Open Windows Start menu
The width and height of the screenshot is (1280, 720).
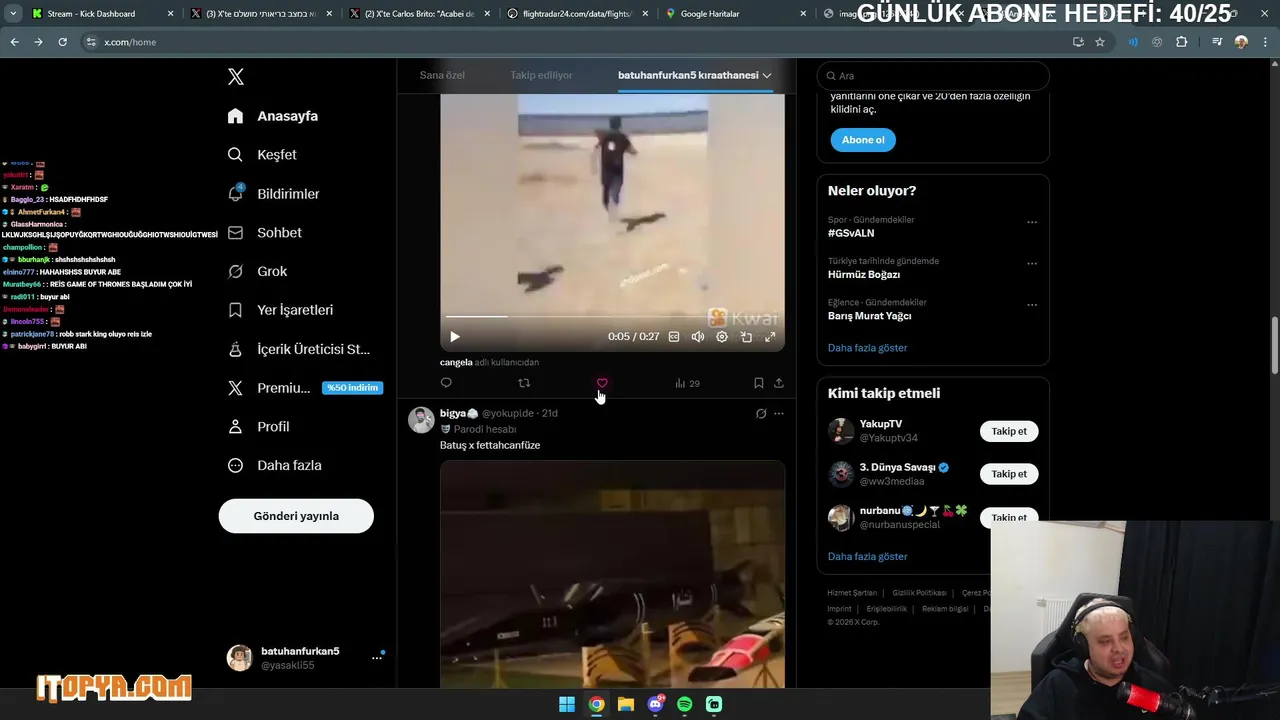tap(567, 704)
